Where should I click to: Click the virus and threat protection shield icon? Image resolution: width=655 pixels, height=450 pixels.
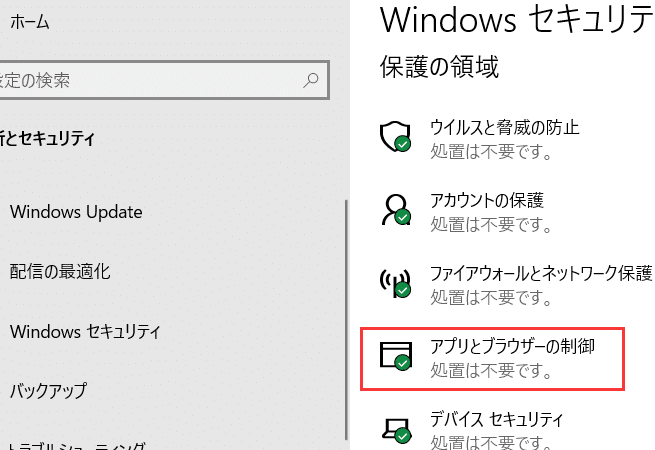click(x=395, y=136)
